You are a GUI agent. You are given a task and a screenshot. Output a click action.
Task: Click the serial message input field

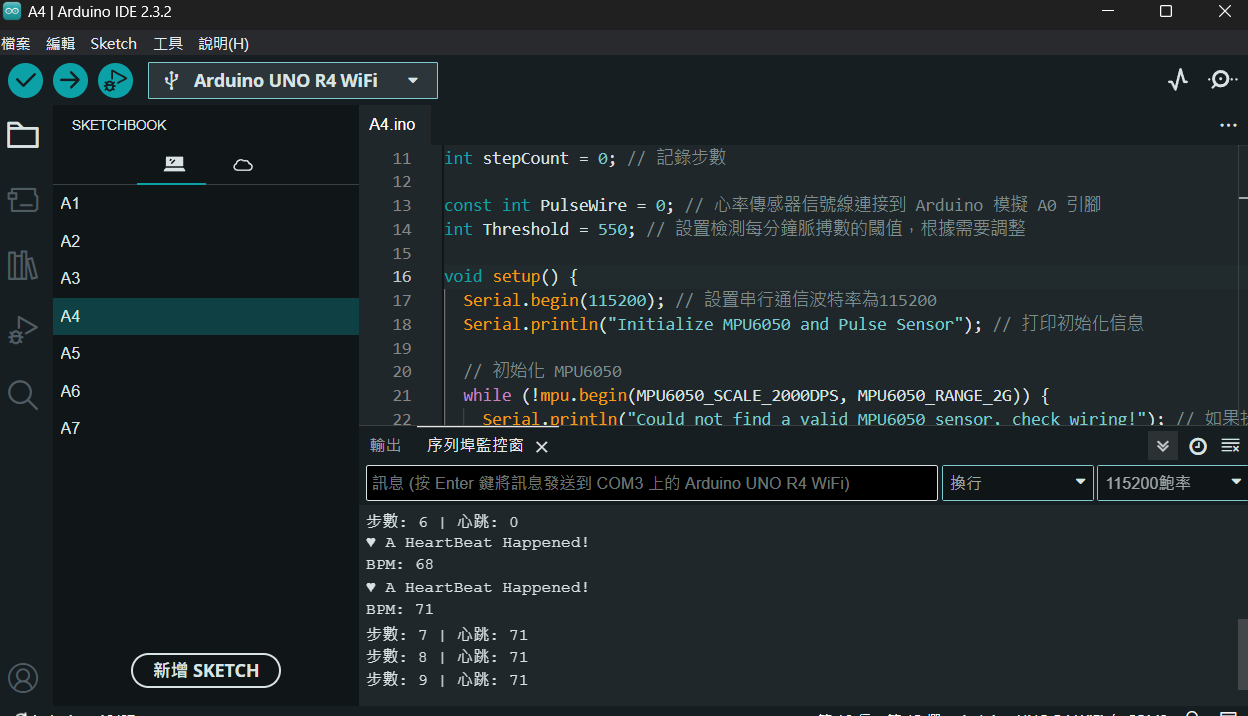pos(651,483)
